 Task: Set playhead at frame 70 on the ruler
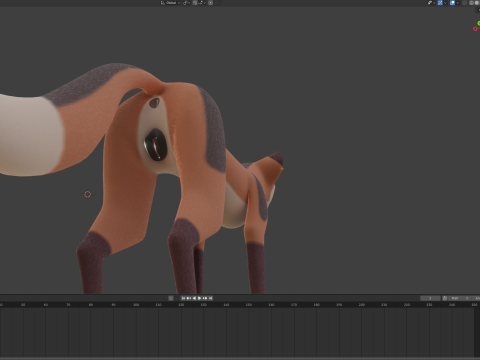tap(68, 305)
